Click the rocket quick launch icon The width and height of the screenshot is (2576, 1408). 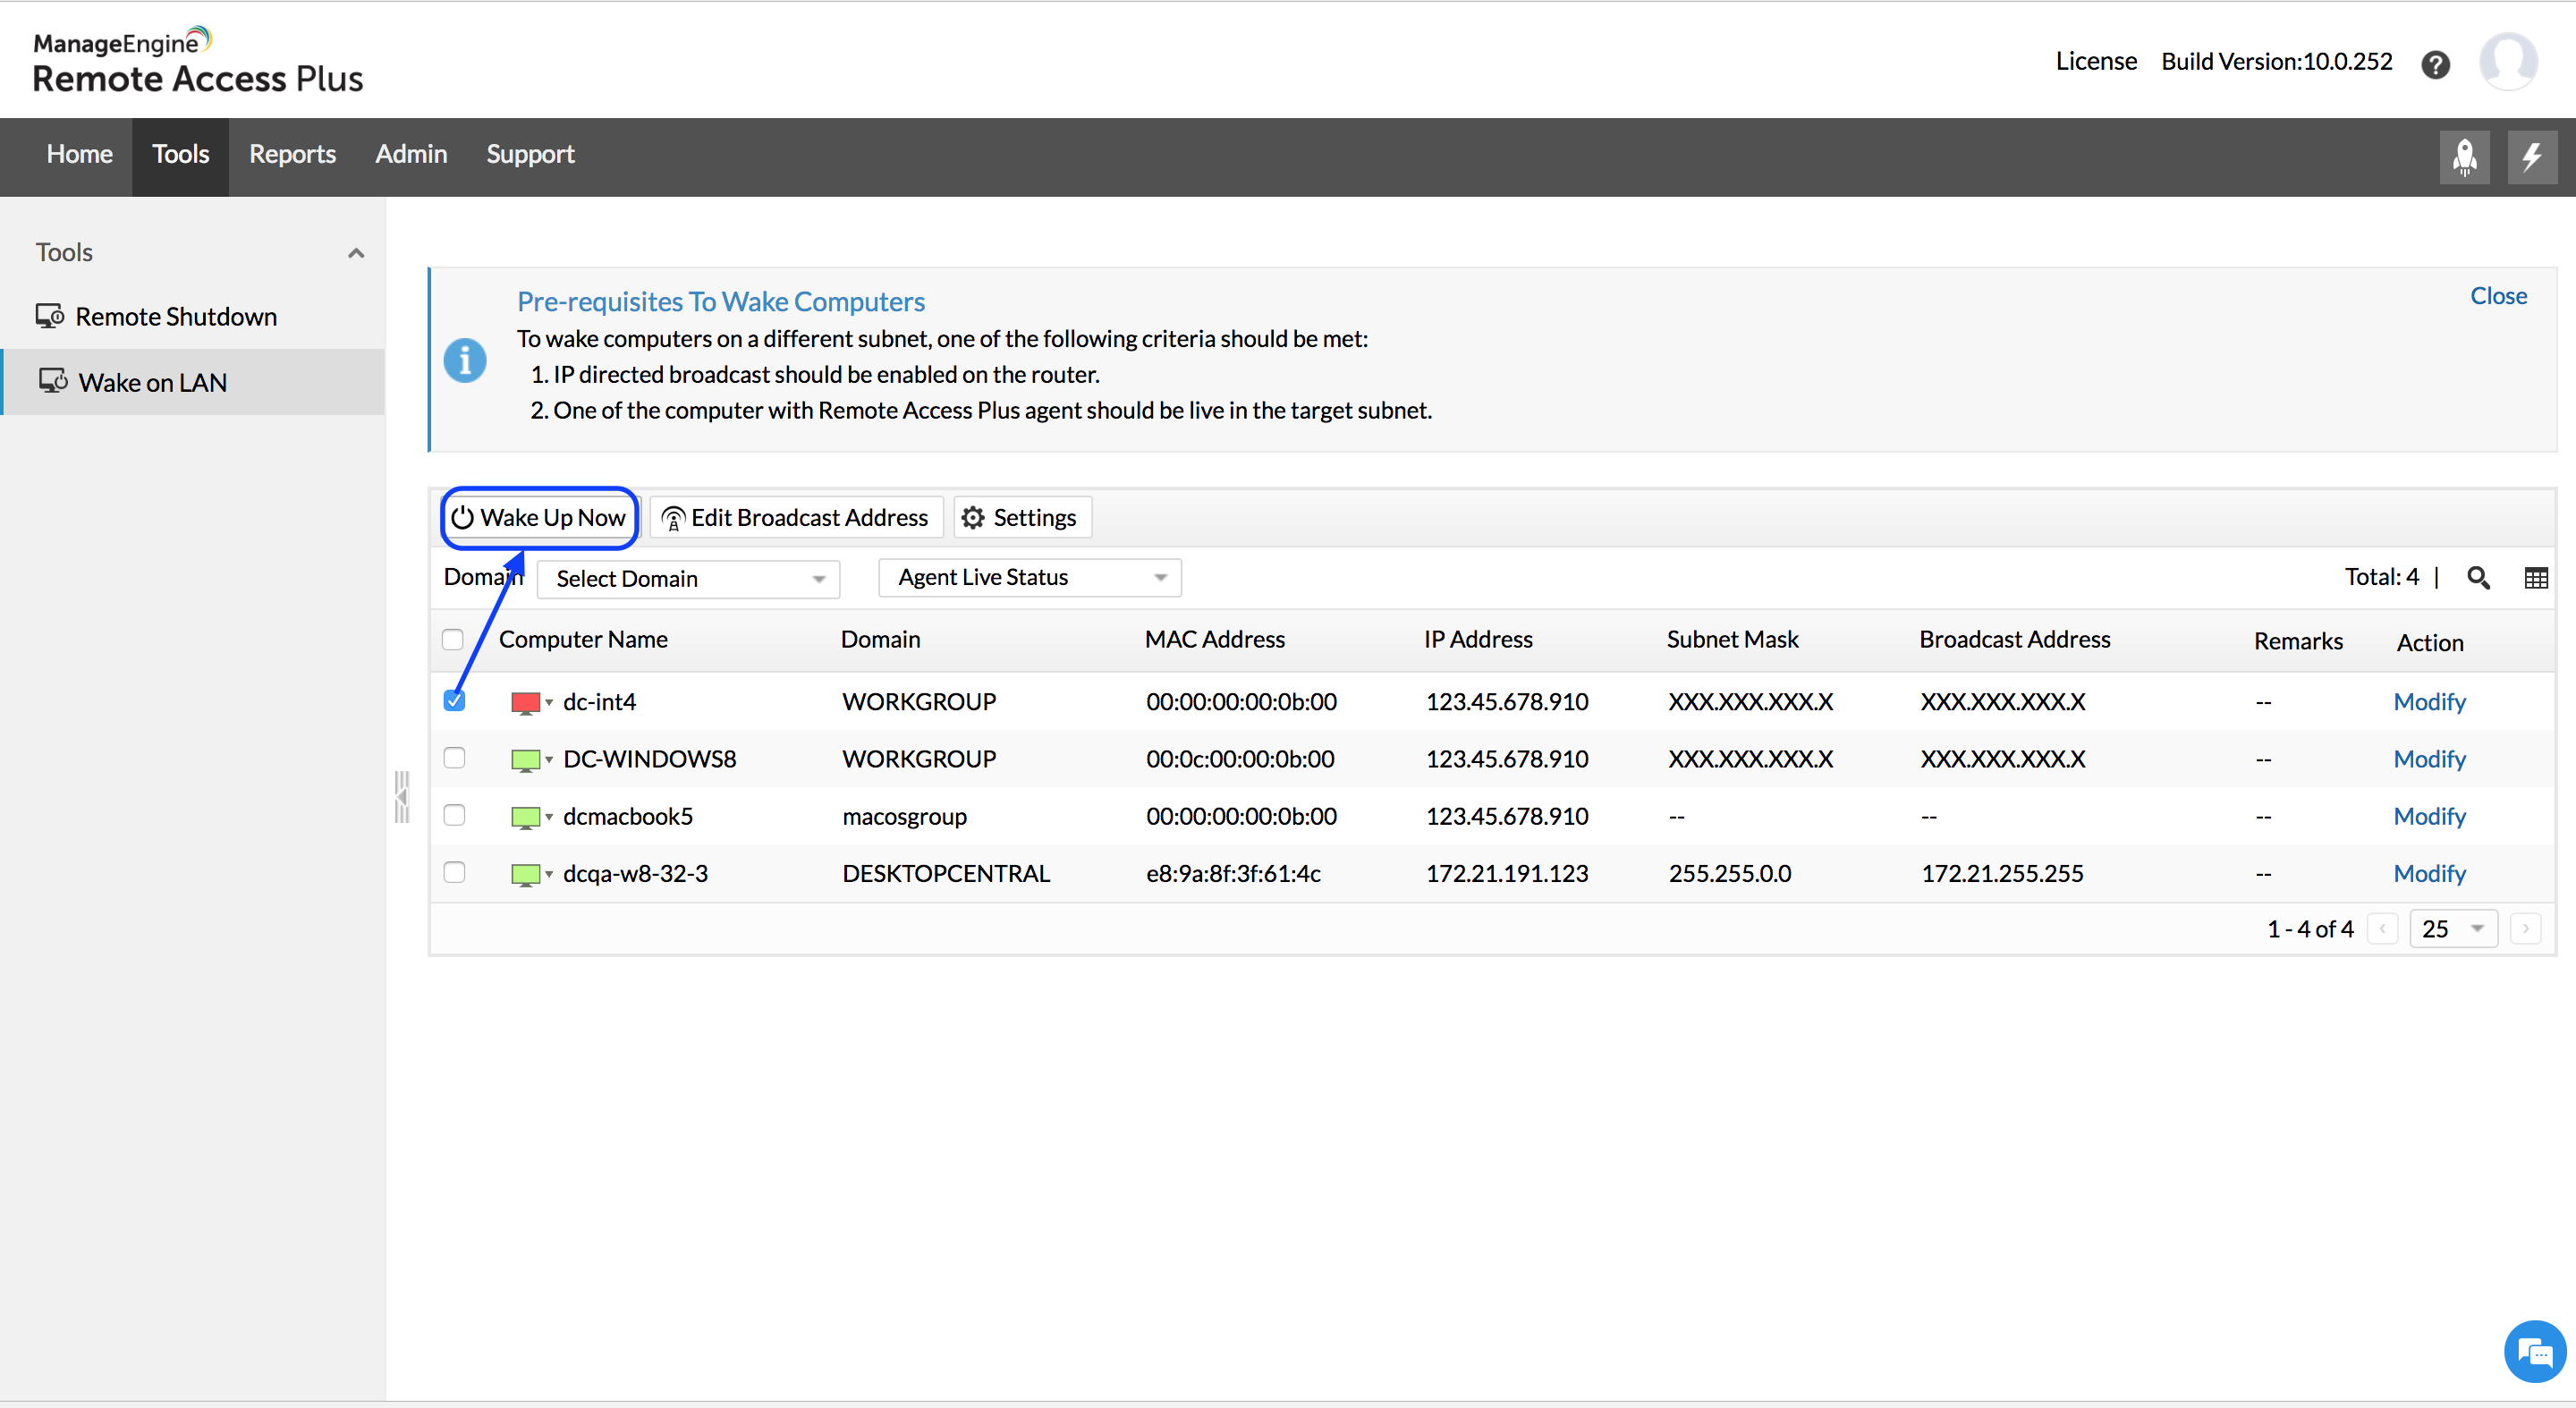2464,157
